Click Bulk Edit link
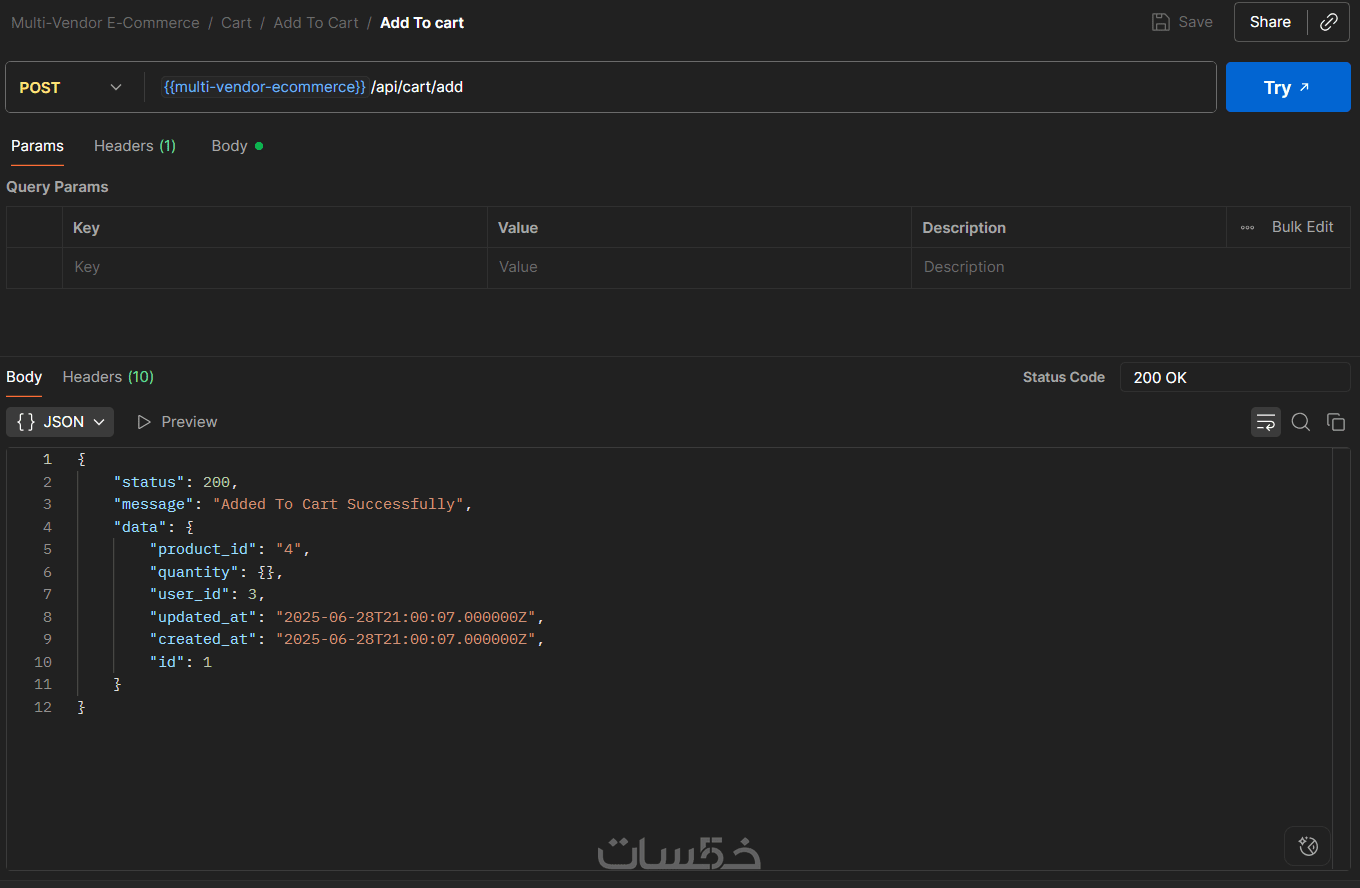The image size is (1360, 888). coord(1302,227)
